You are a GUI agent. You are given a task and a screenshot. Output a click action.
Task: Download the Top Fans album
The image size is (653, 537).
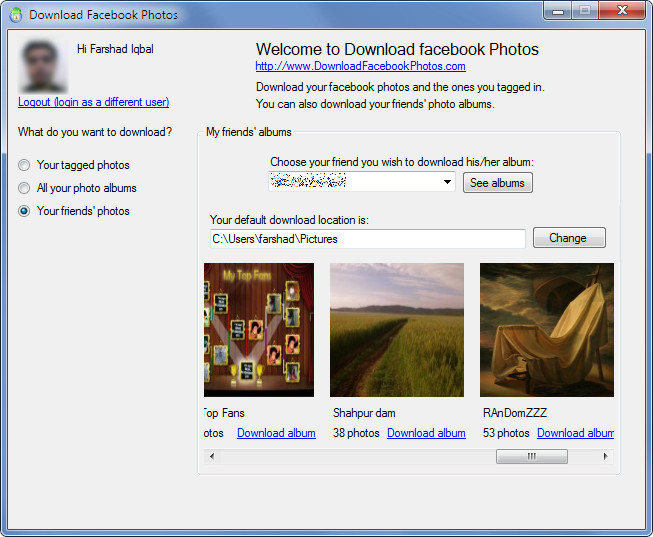[276, 433]
